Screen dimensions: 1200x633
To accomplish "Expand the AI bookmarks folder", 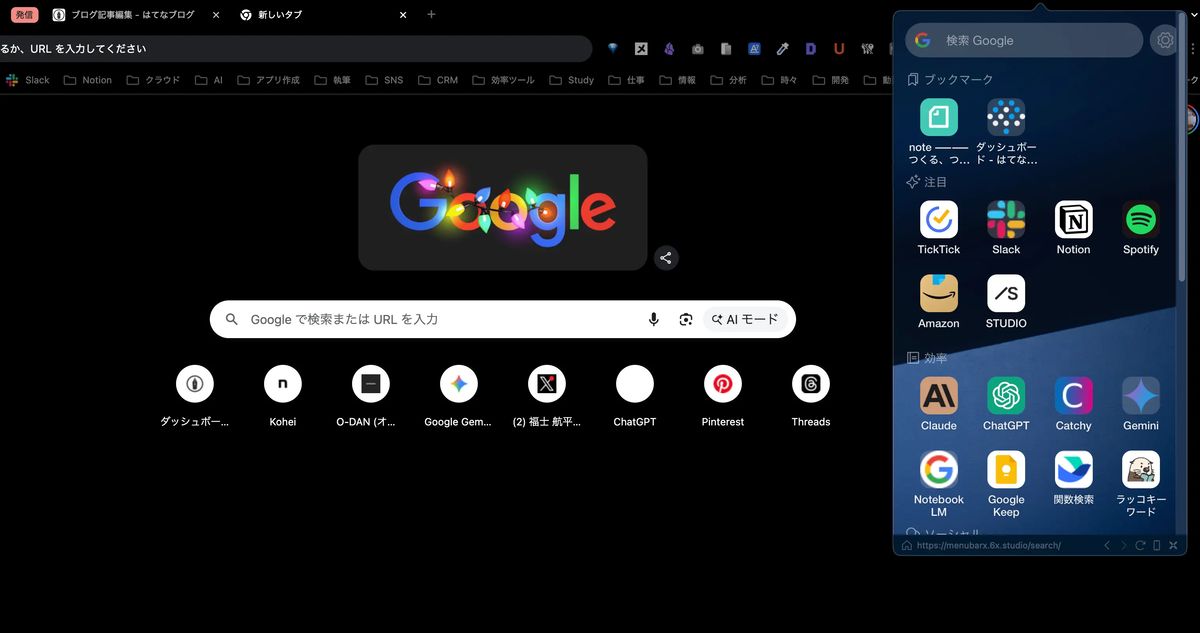I will click(x=209, y=80).
